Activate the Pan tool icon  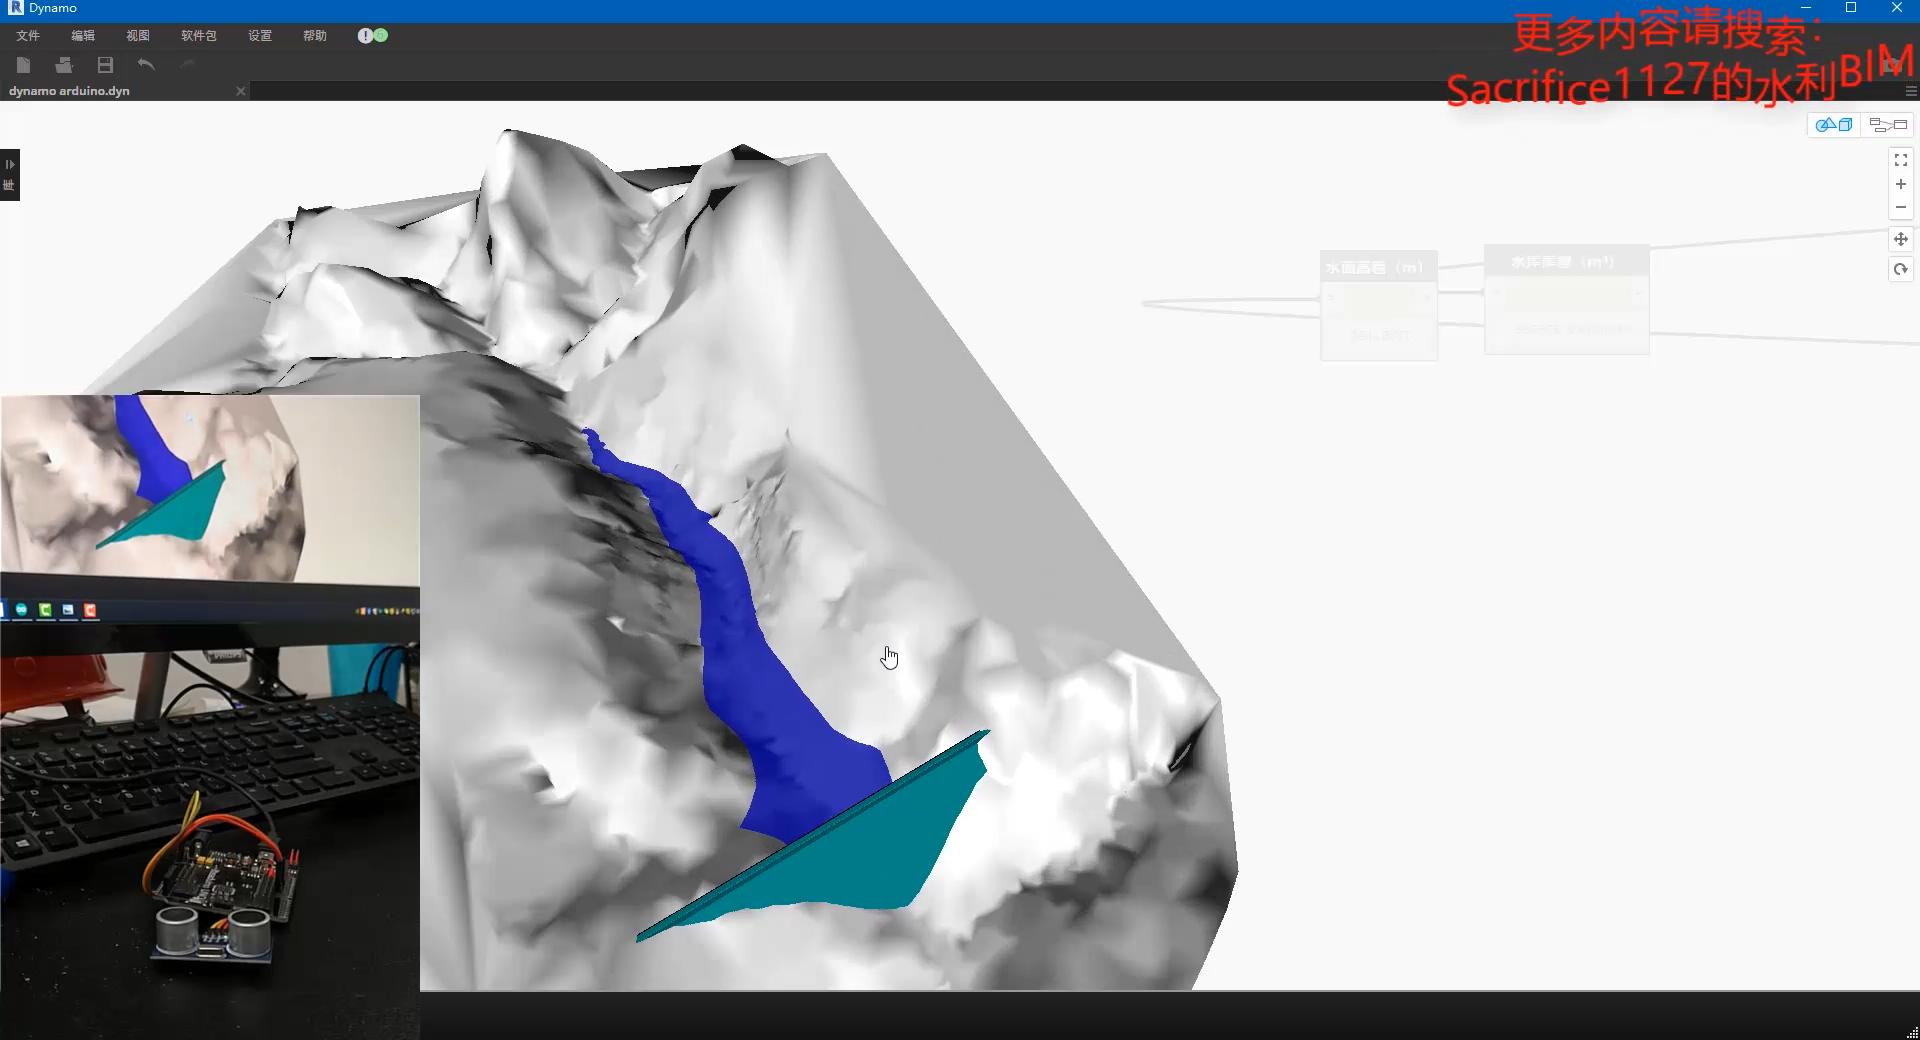point(1899,239)
